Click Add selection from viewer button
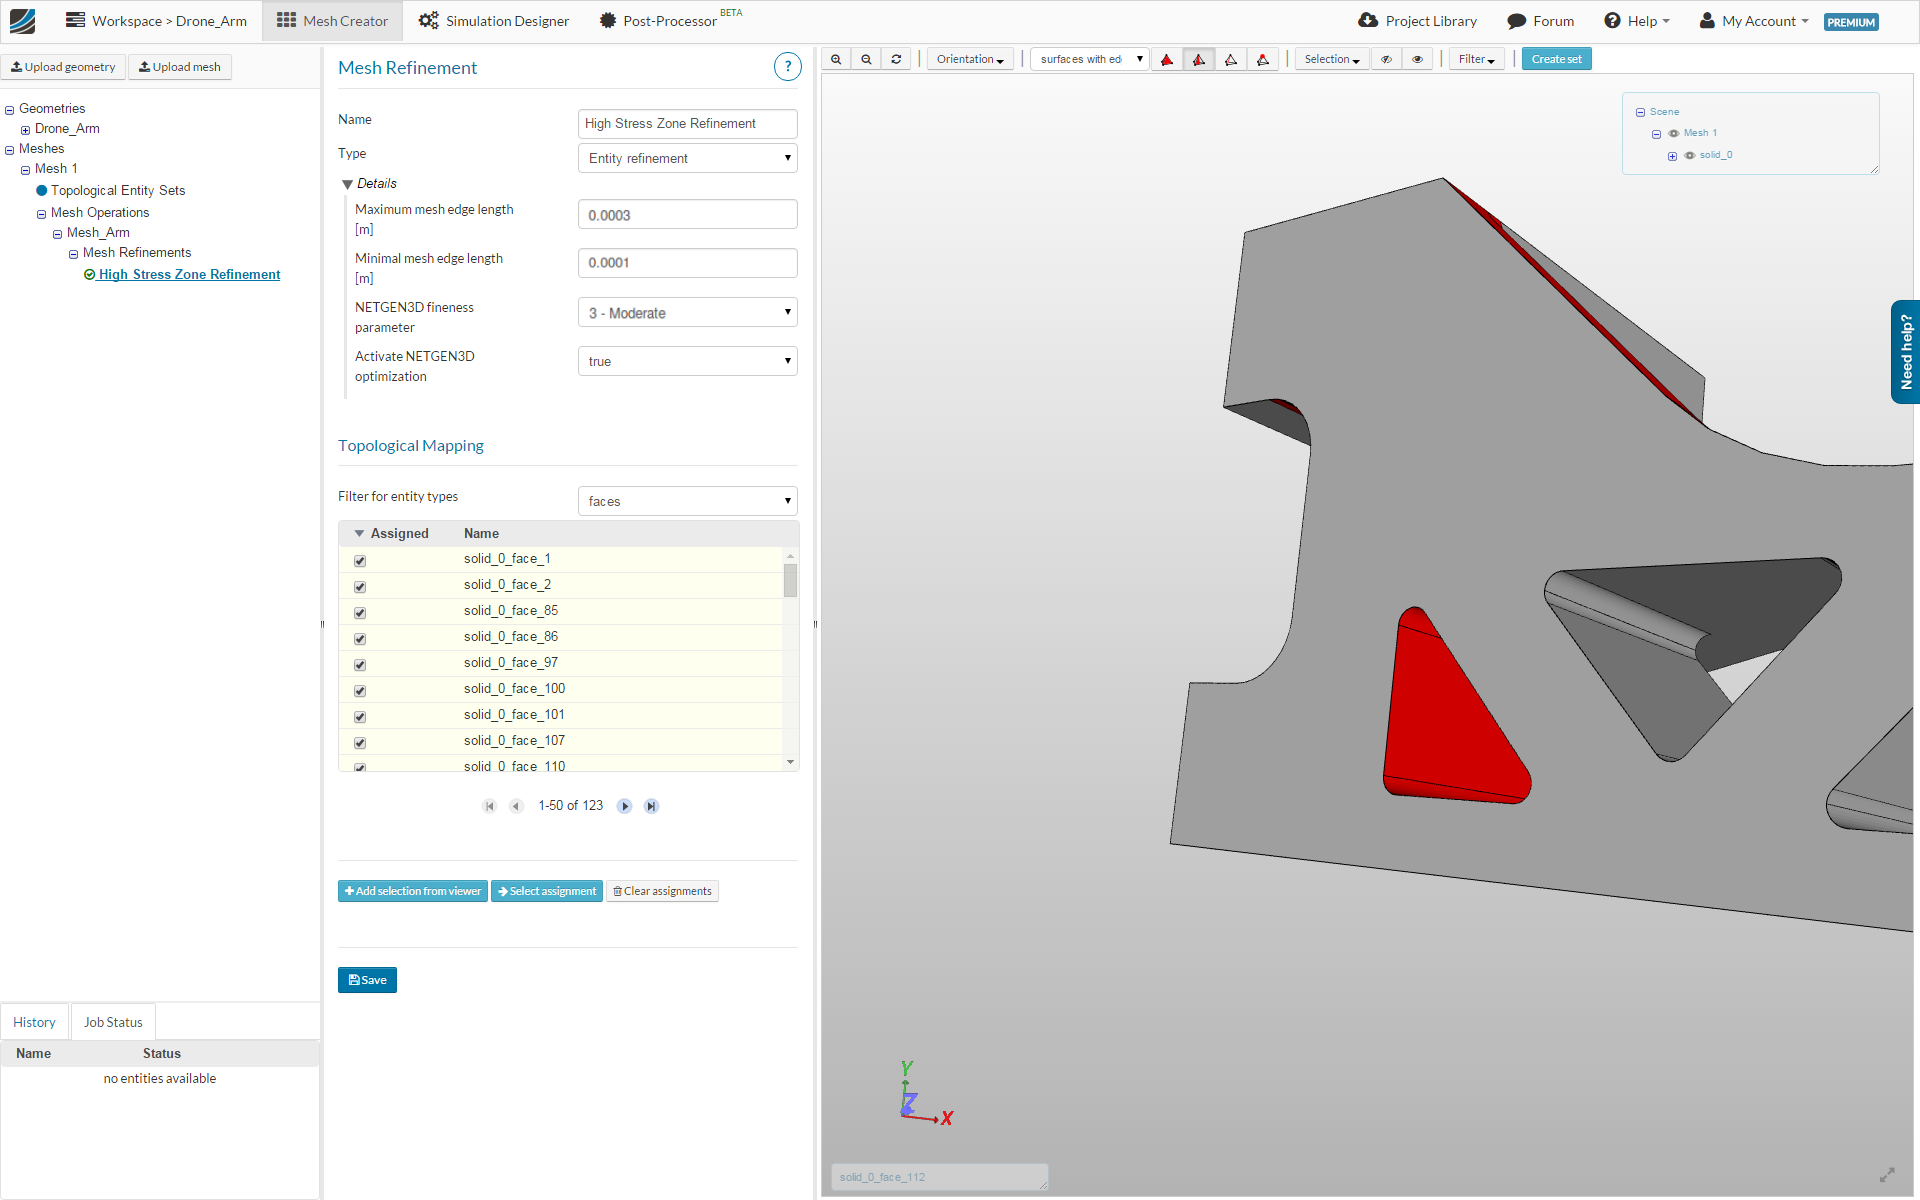Image resolution: width=1920 pixels, height=1200 pixels. click(x=413, y=891)
